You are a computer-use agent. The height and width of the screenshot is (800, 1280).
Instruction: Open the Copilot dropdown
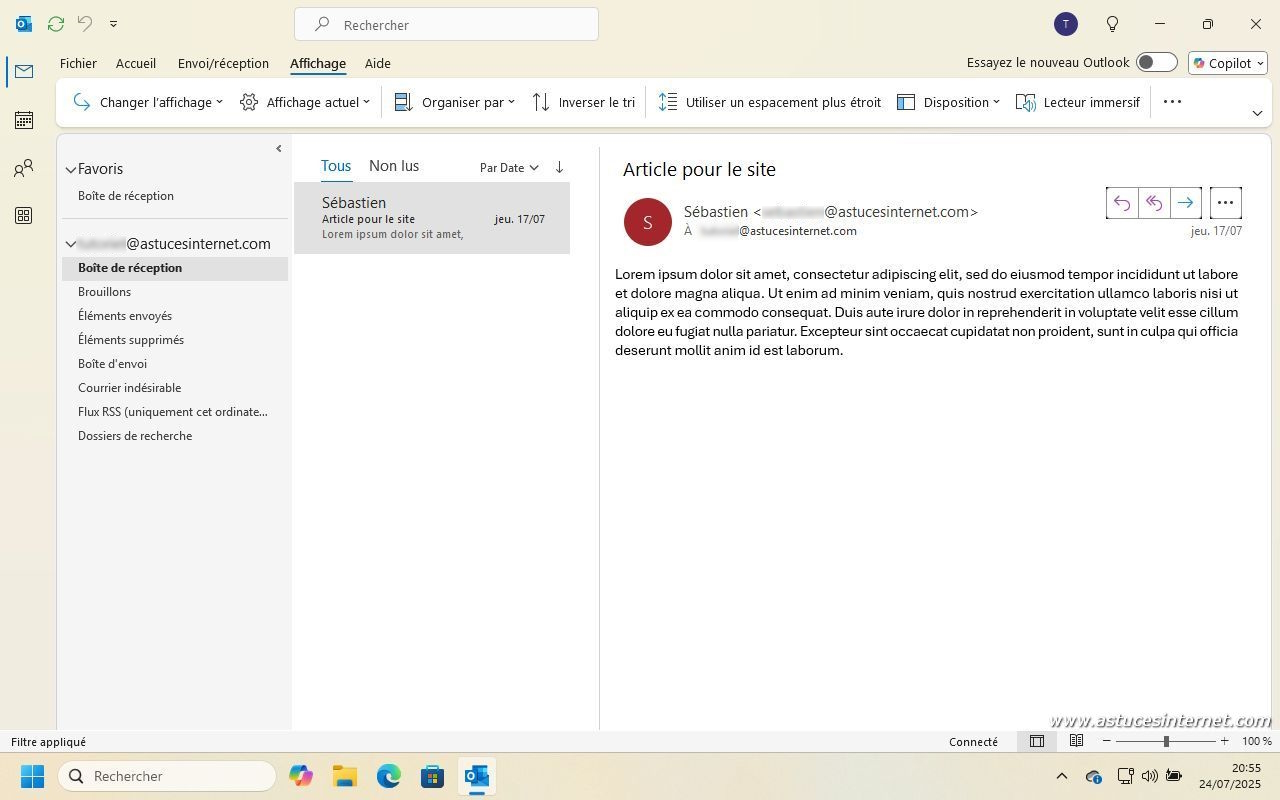(x=1228, y=63)
